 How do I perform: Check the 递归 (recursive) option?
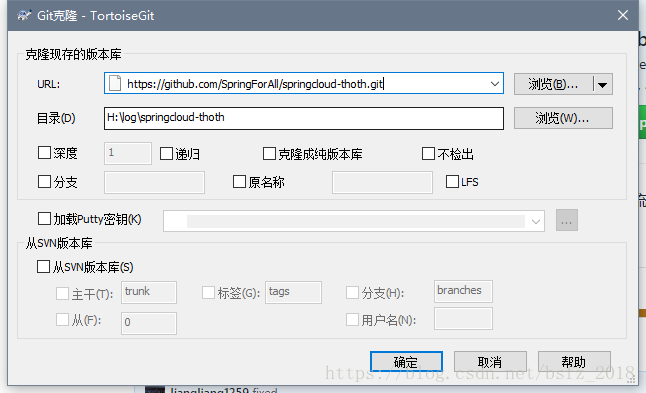click(x=166, y=154)
